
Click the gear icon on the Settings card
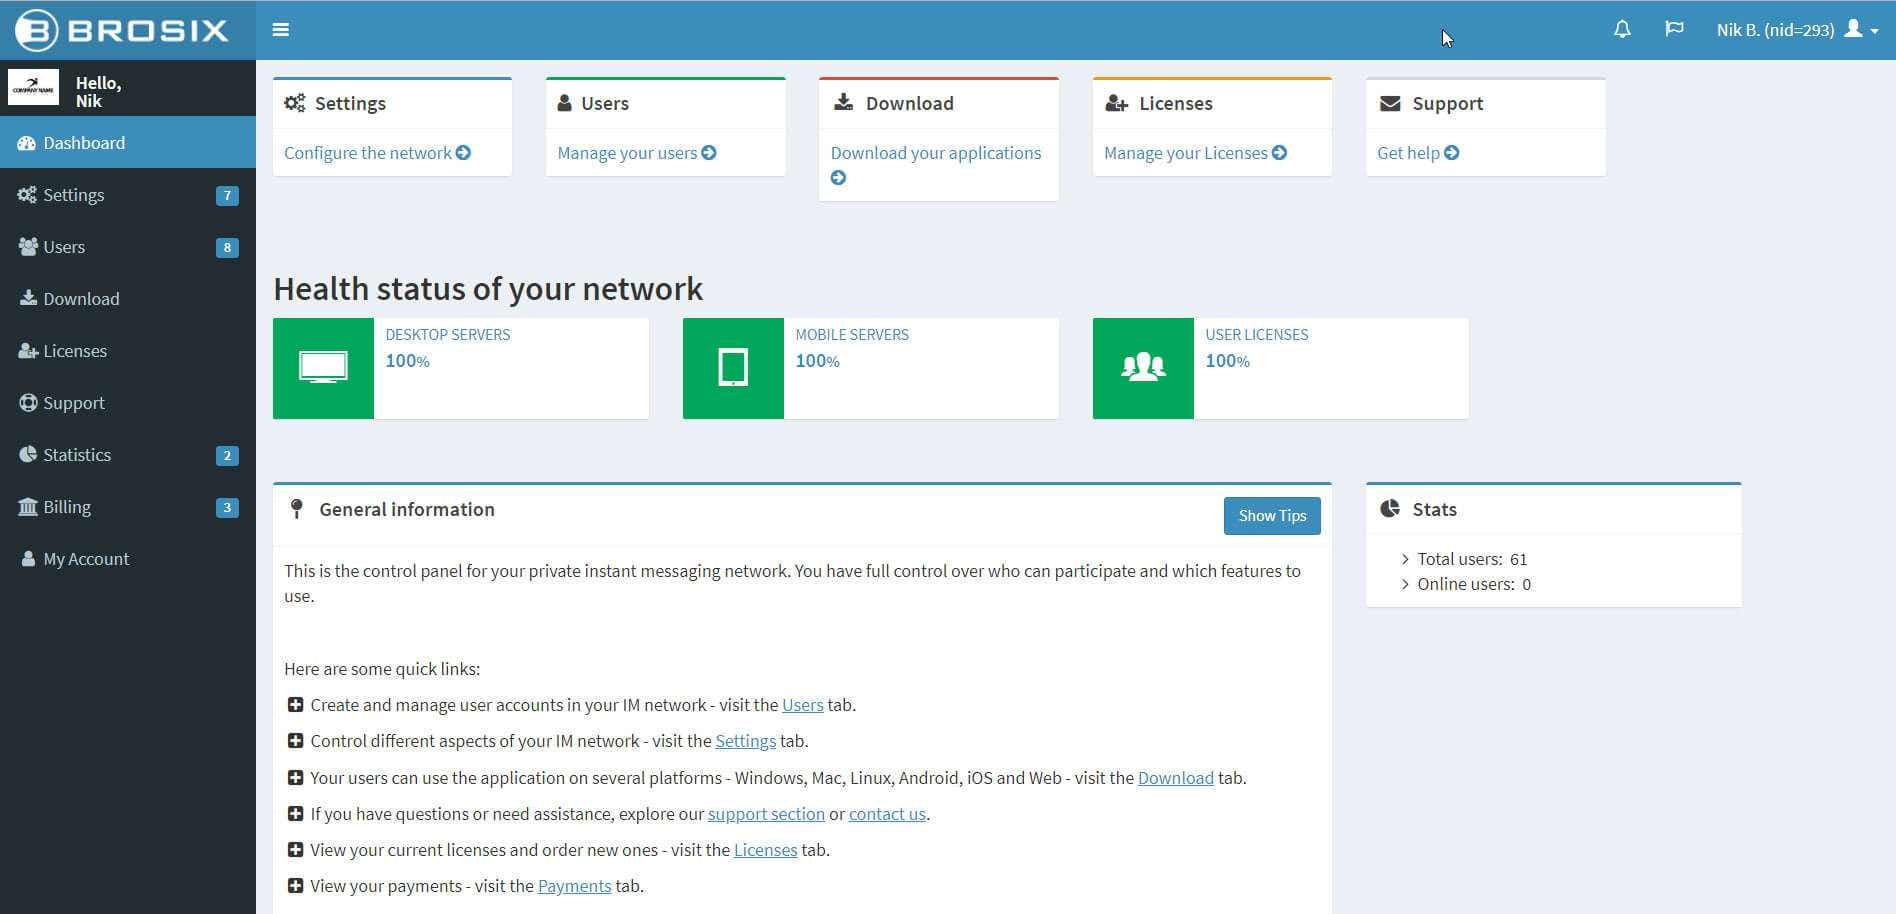294,102
